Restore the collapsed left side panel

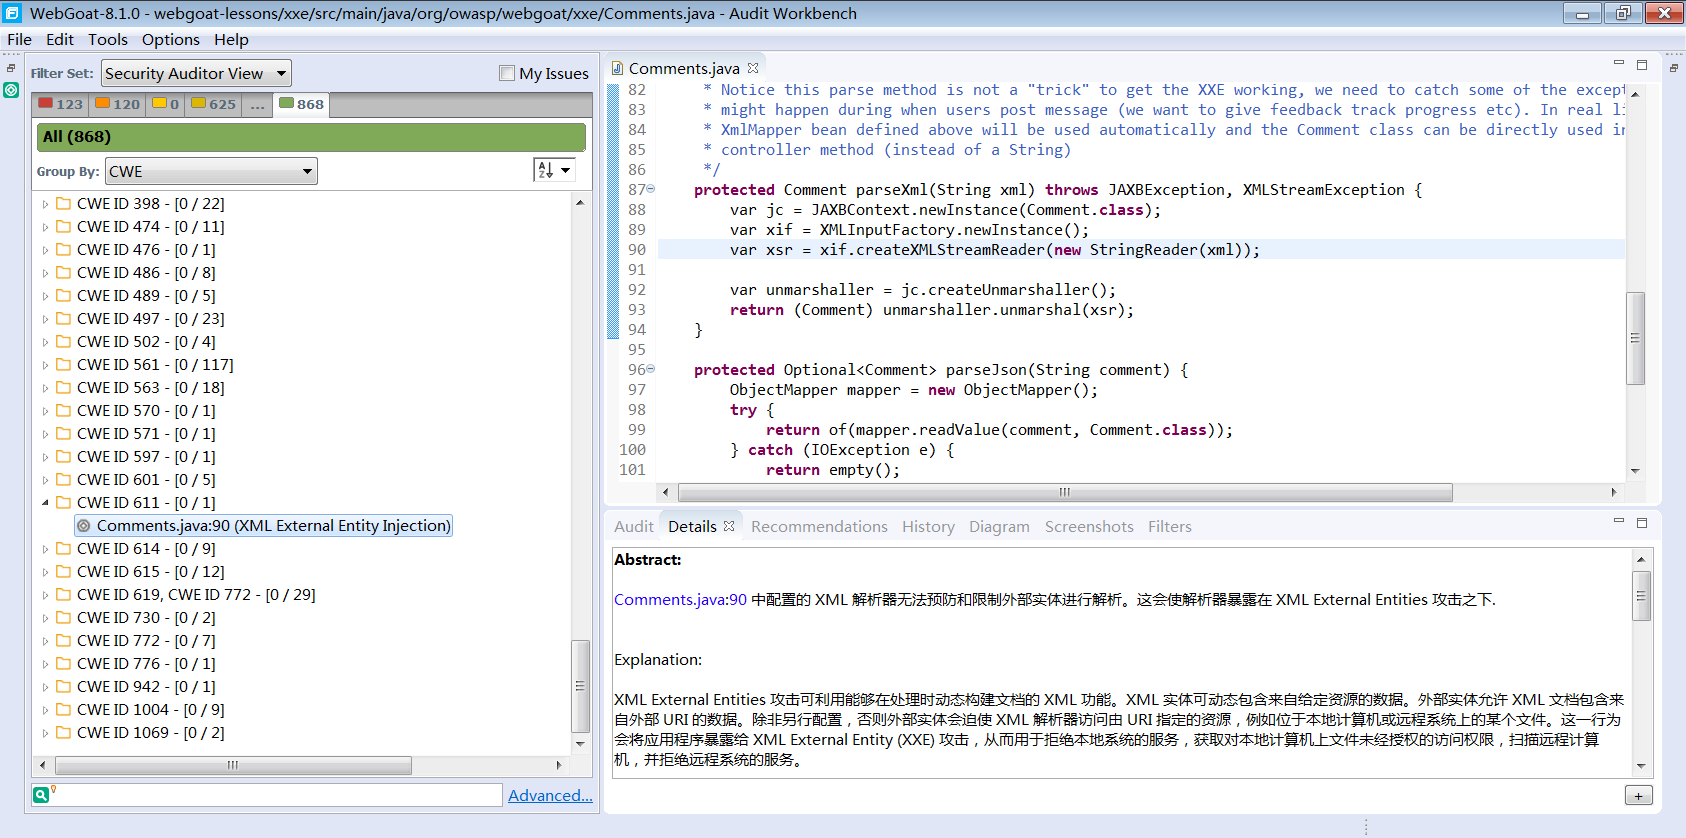click(11, 68)
